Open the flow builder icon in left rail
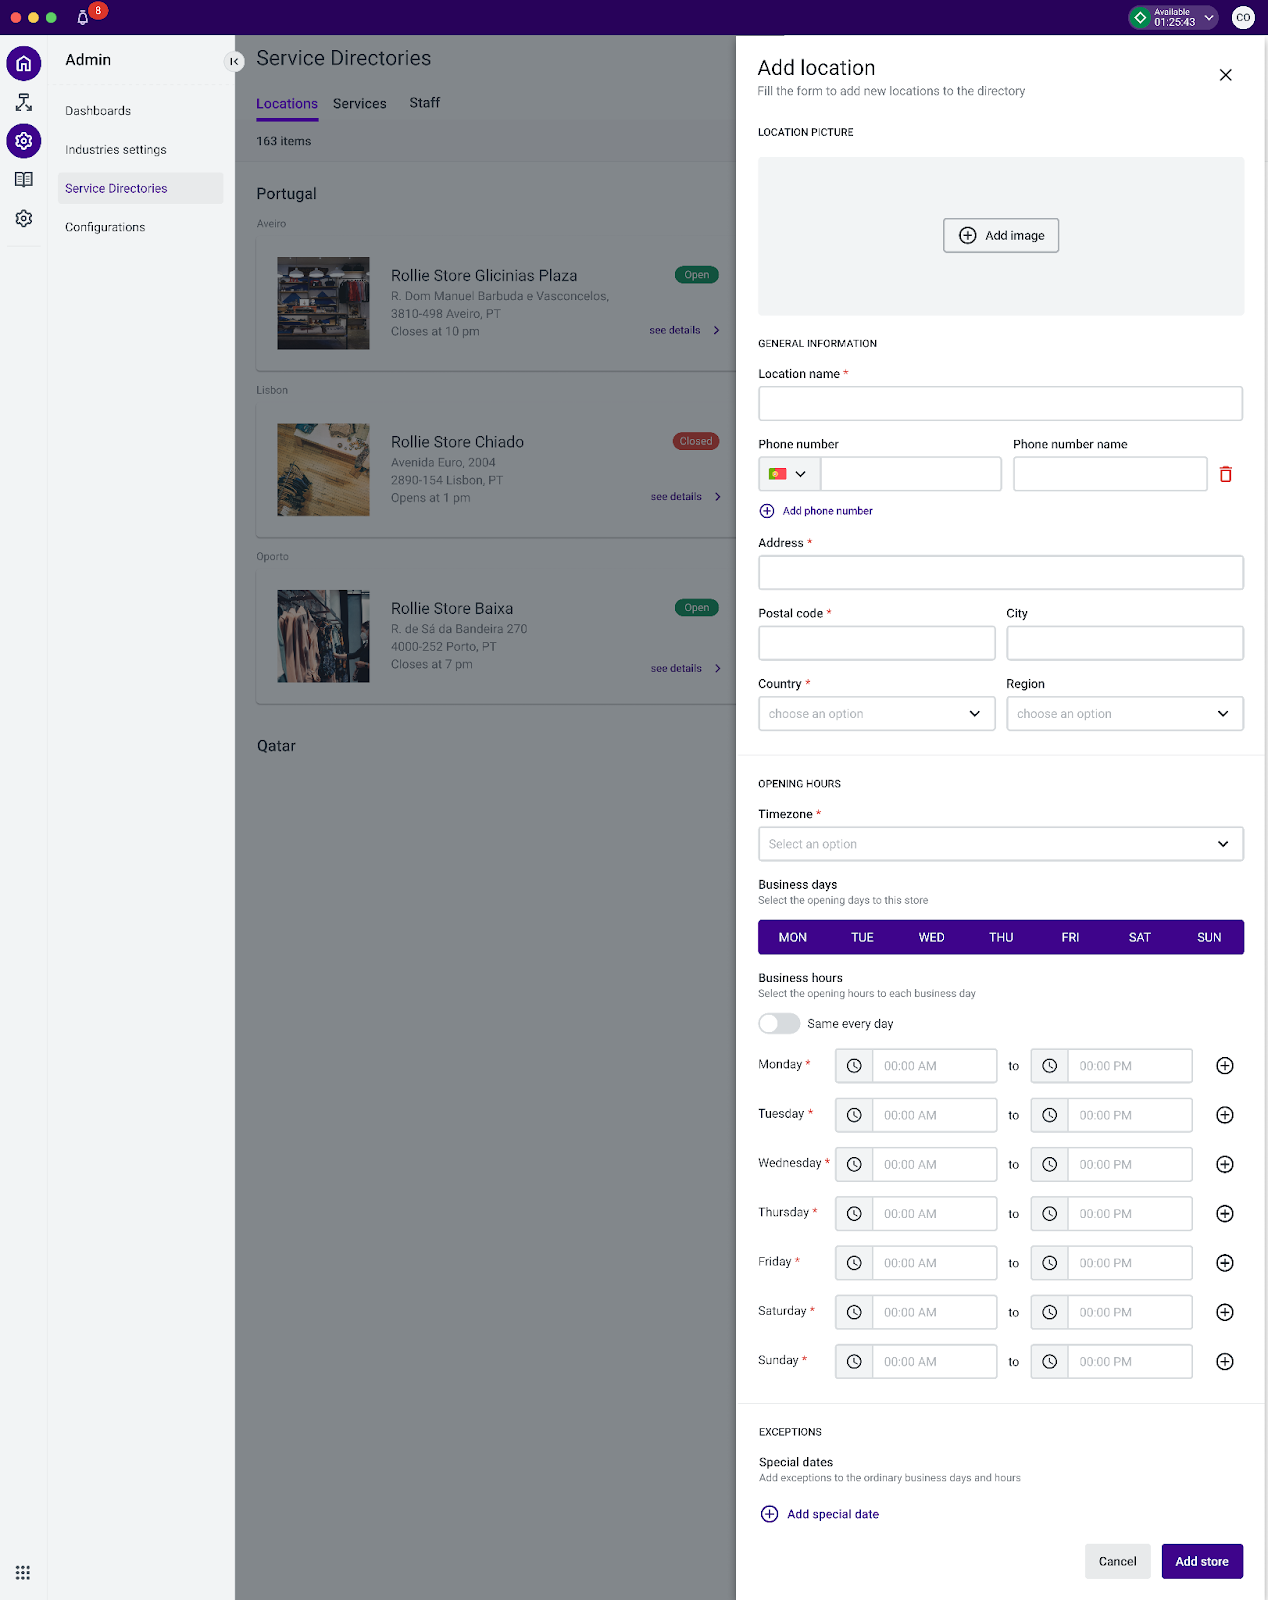This screenshot has height=1600, width=1268. coord(24,102)
